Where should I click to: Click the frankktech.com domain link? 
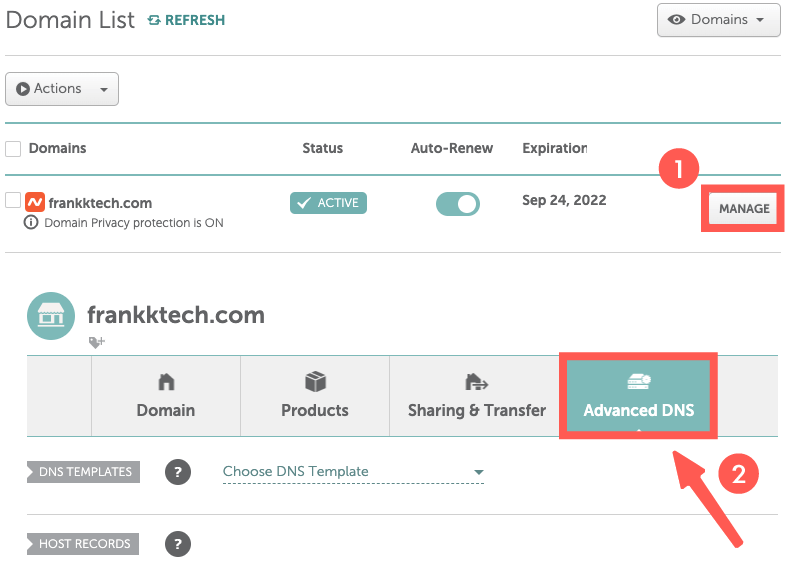[x=100, y=202]
